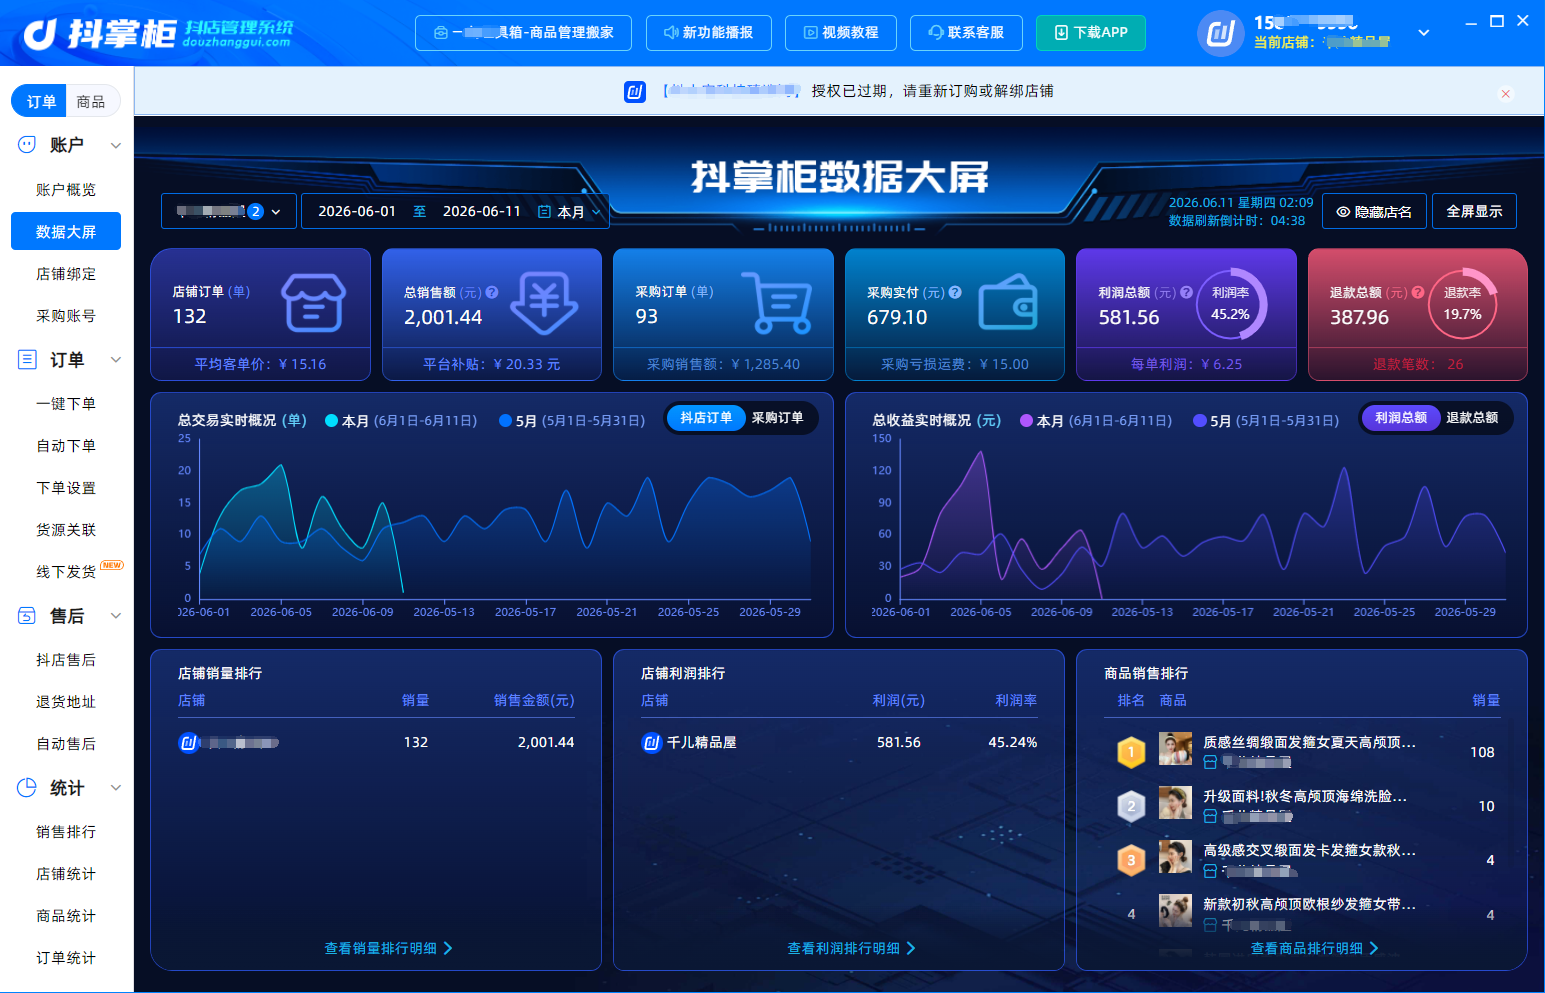Click the rank 1 gold medal icon
The image size is (1545, 993).
(1131, 752)
